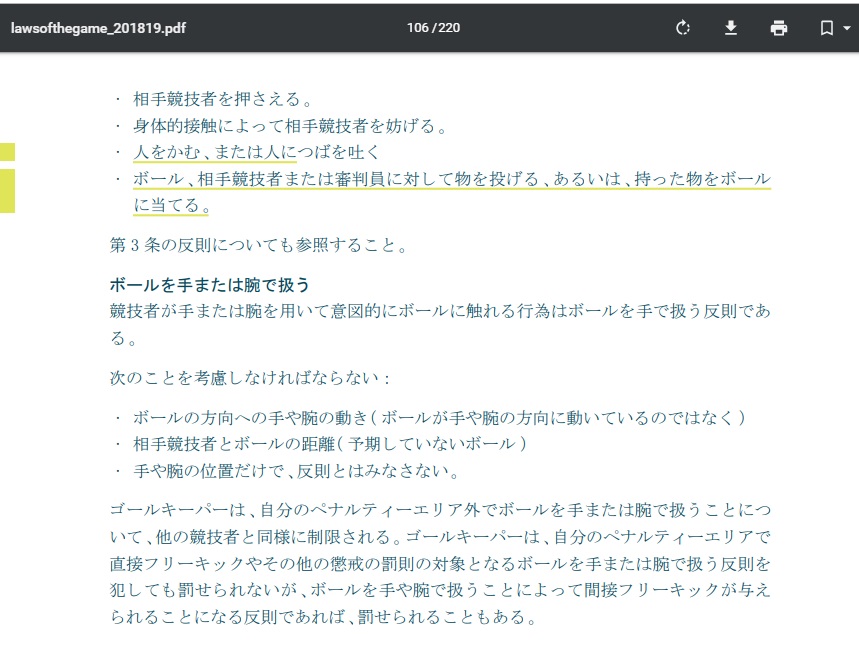Click the heading ボールを手または腕で扱う
The image size is (859, 649).
point(210,285)
